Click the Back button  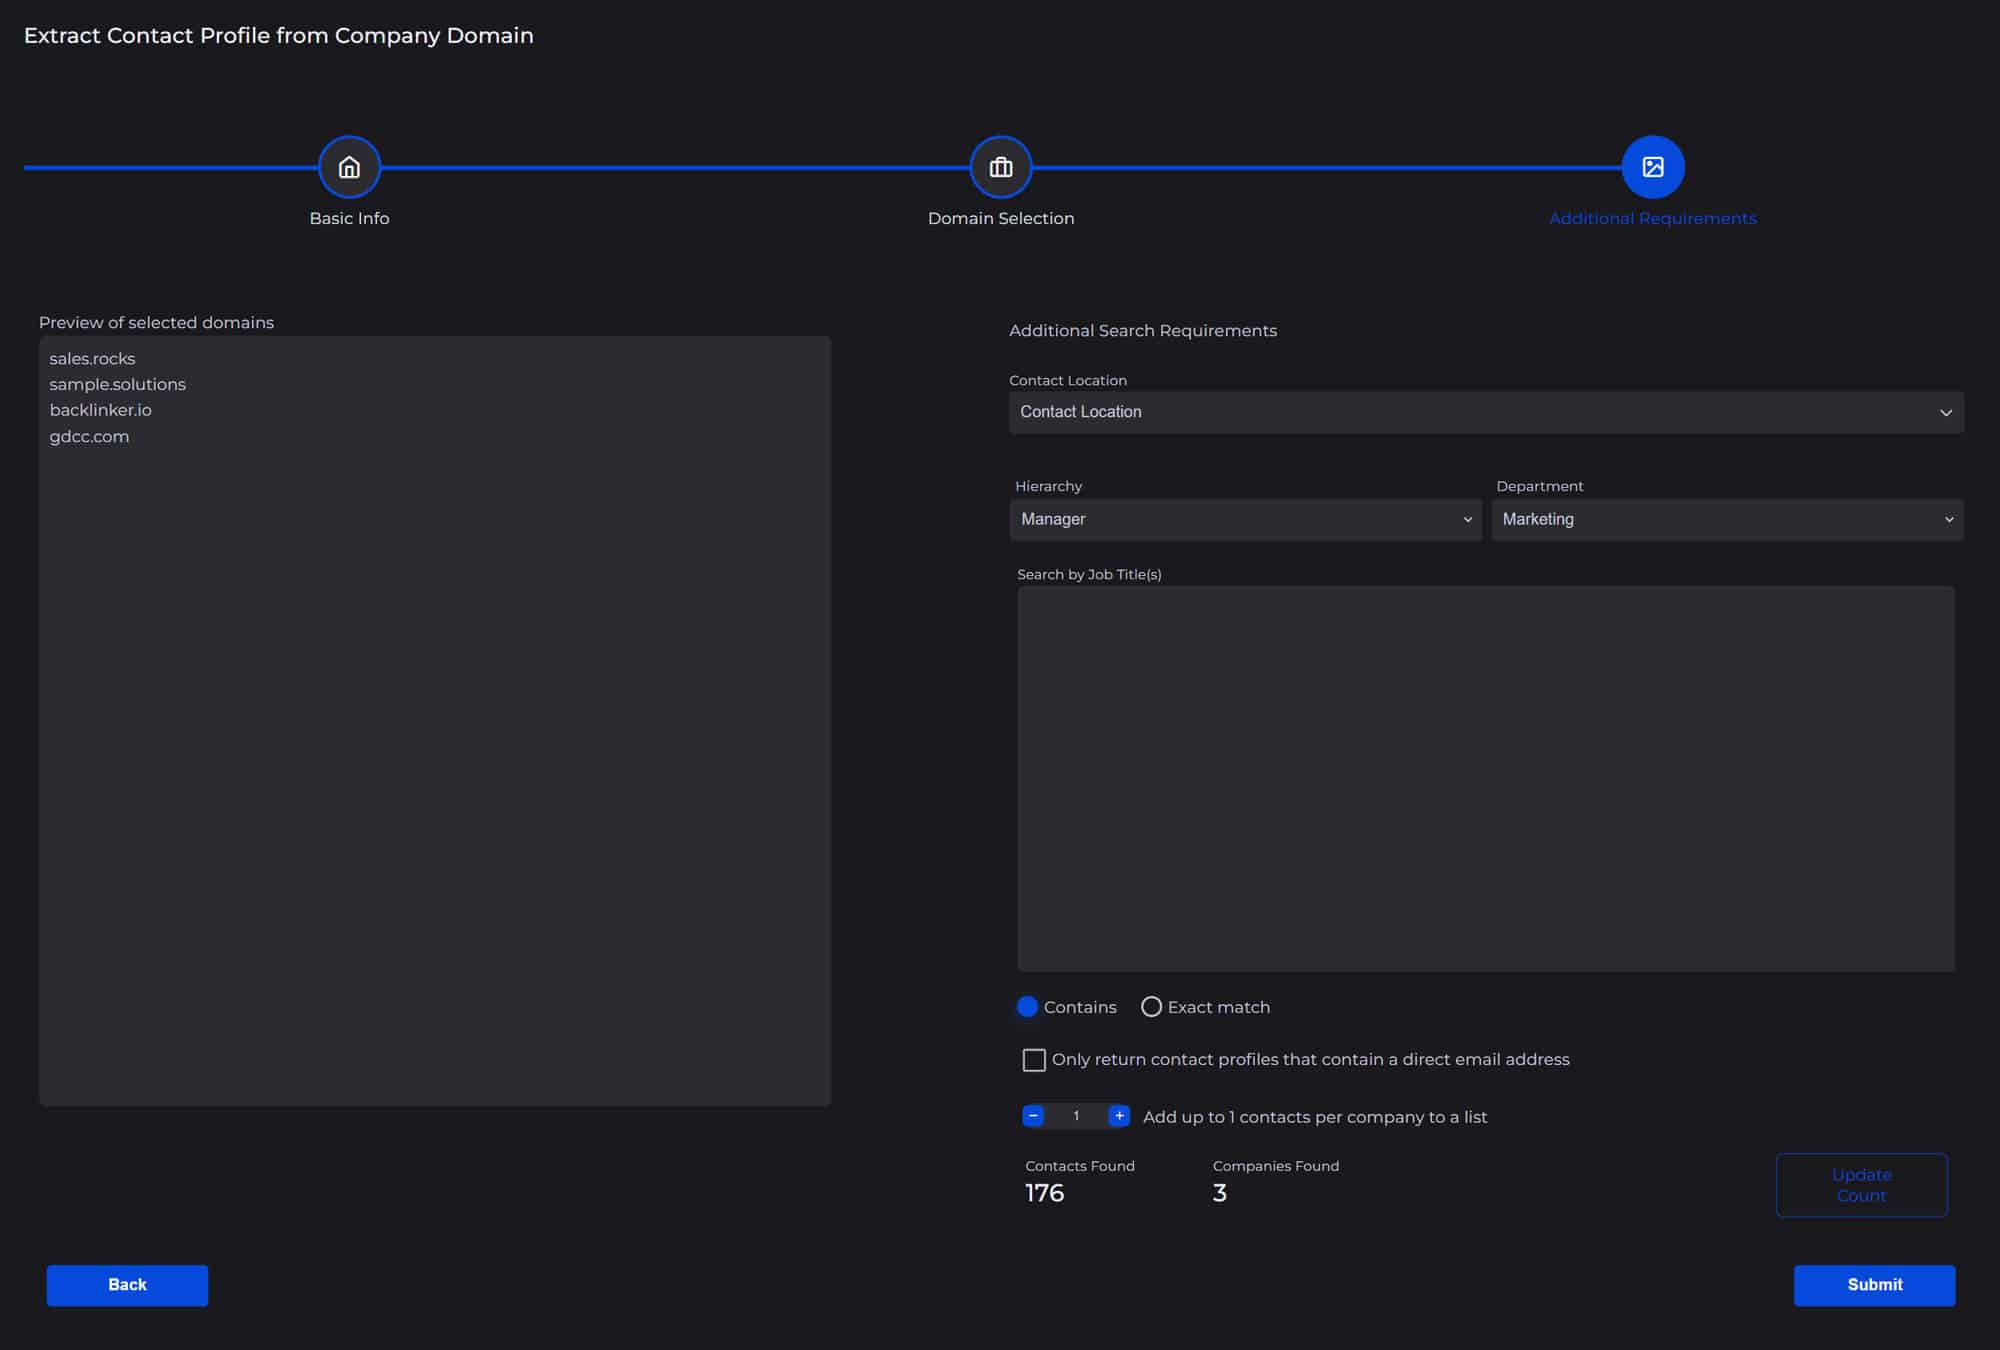(127, 1285)
